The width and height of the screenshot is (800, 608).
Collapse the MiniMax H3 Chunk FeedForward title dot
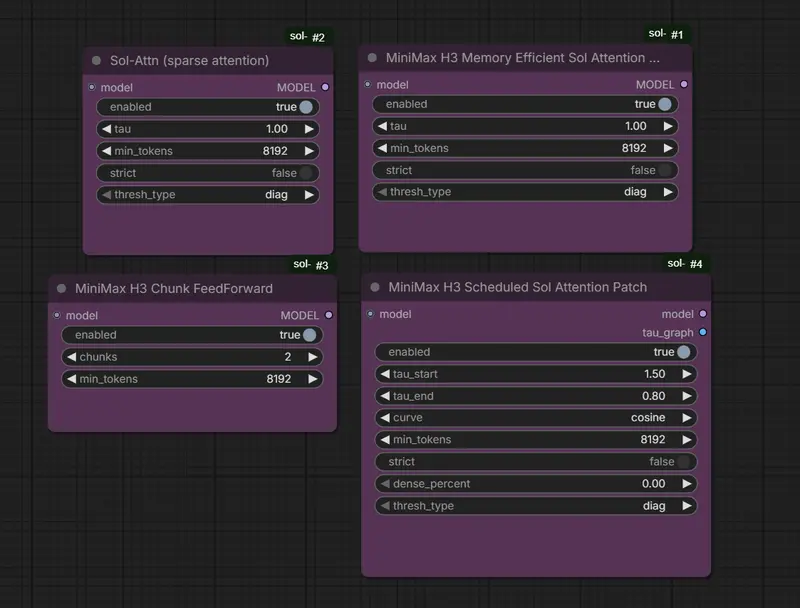point(61,288)
